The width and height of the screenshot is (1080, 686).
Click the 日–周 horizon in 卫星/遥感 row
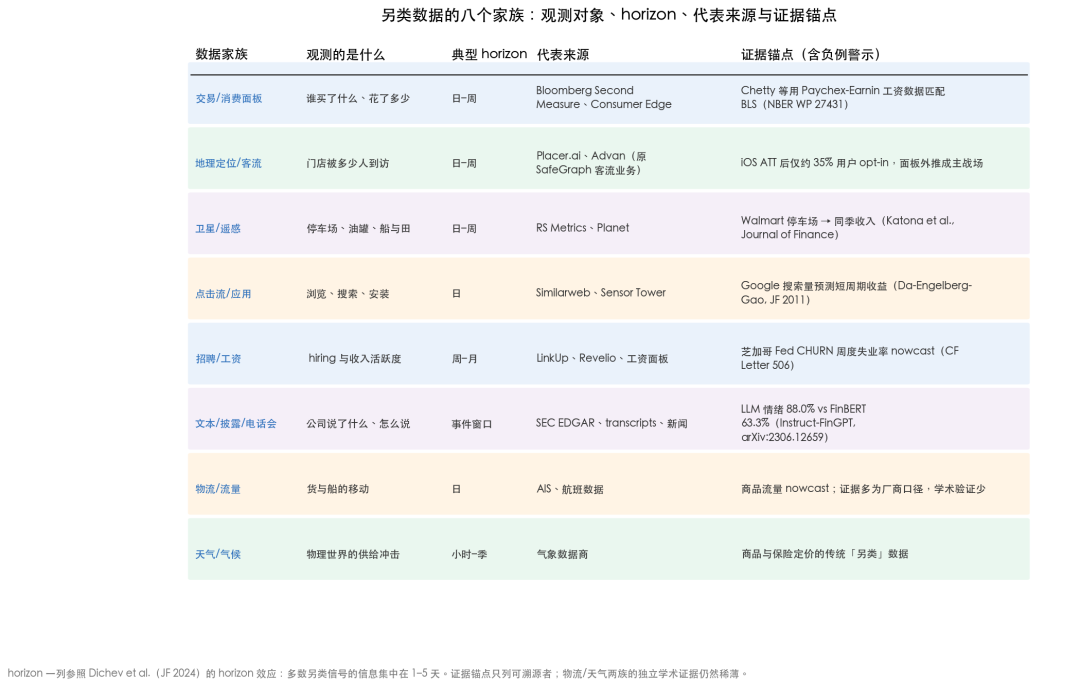click(464, 229)
